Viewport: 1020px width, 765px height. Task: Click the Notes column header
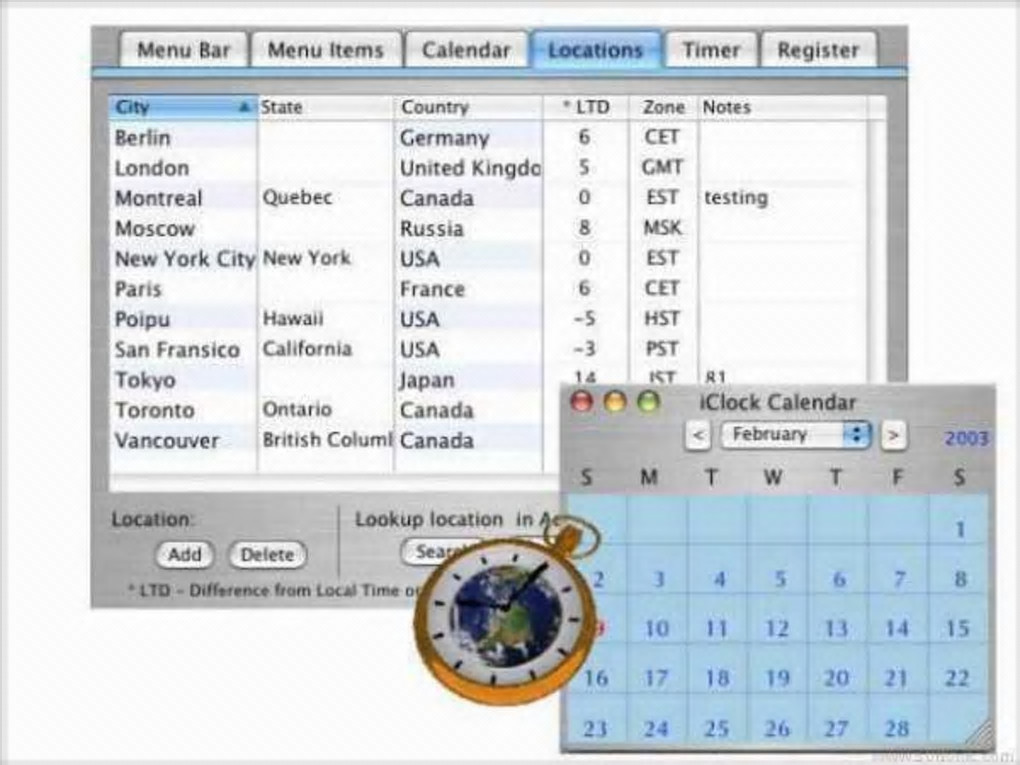(784, 107)
